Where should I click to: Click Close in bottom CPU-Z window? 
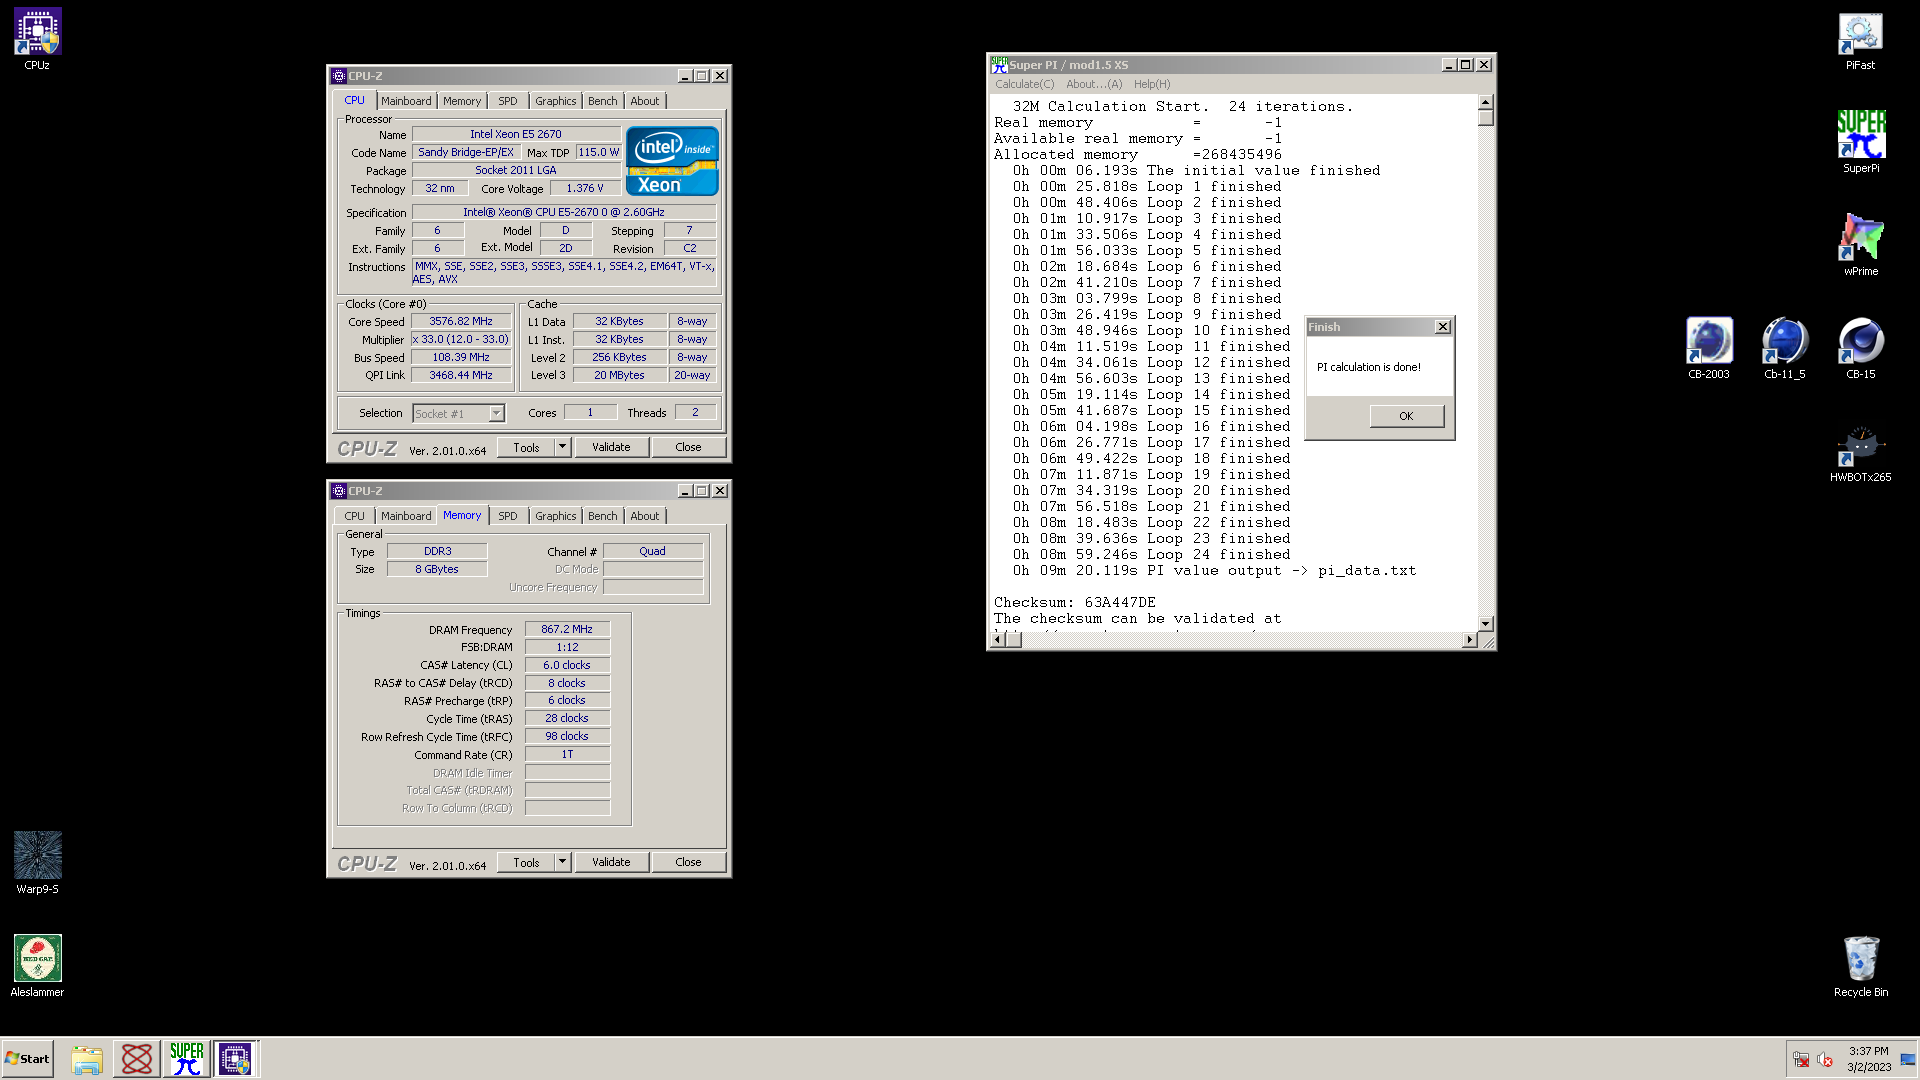tap(688, 862)
